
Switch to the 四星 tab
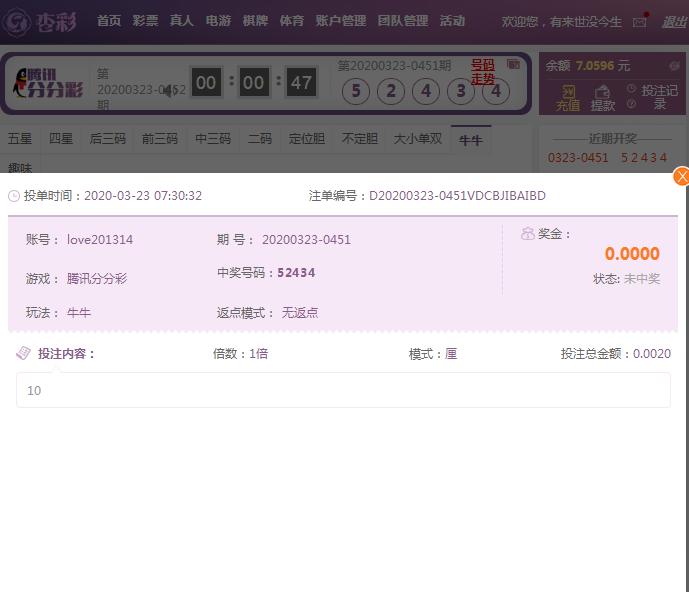61,139
